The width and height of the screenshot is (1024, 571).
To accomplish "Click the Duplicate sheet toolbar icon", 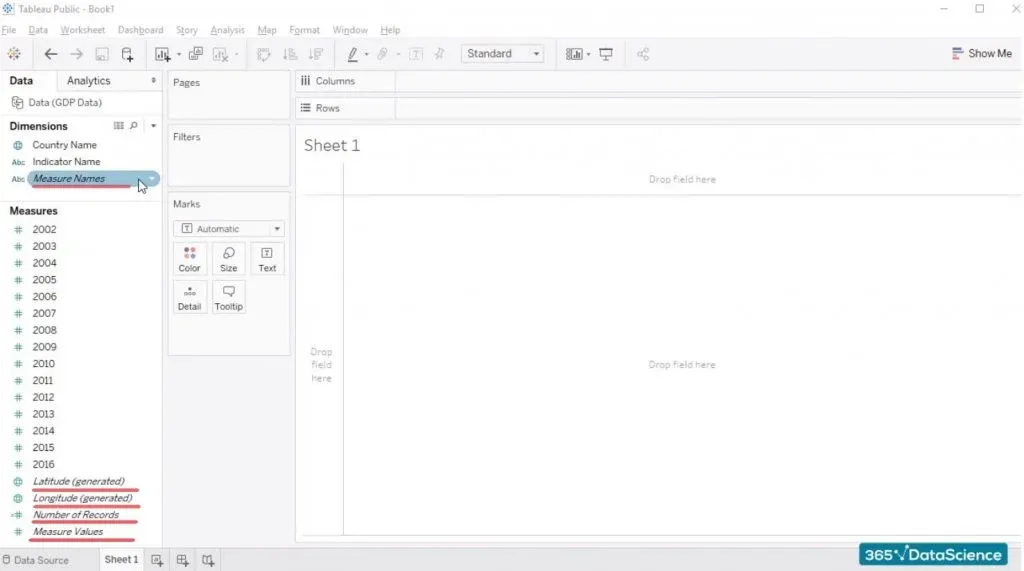I will (x=195, y=54).
